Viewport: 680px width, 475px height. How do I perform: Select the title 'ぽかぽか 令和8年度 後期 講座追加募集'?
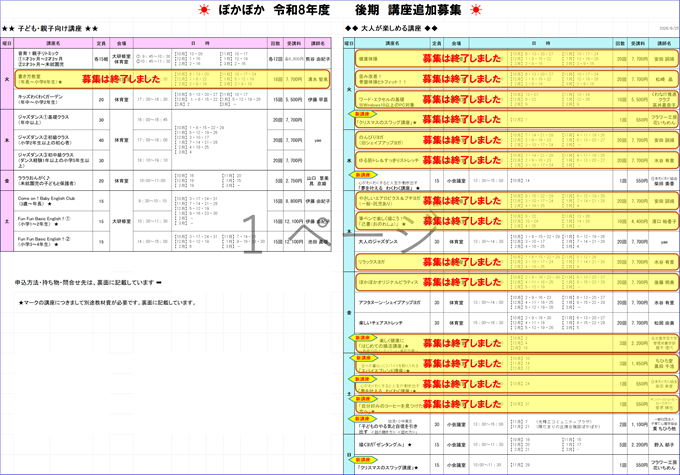click(339, 10)
